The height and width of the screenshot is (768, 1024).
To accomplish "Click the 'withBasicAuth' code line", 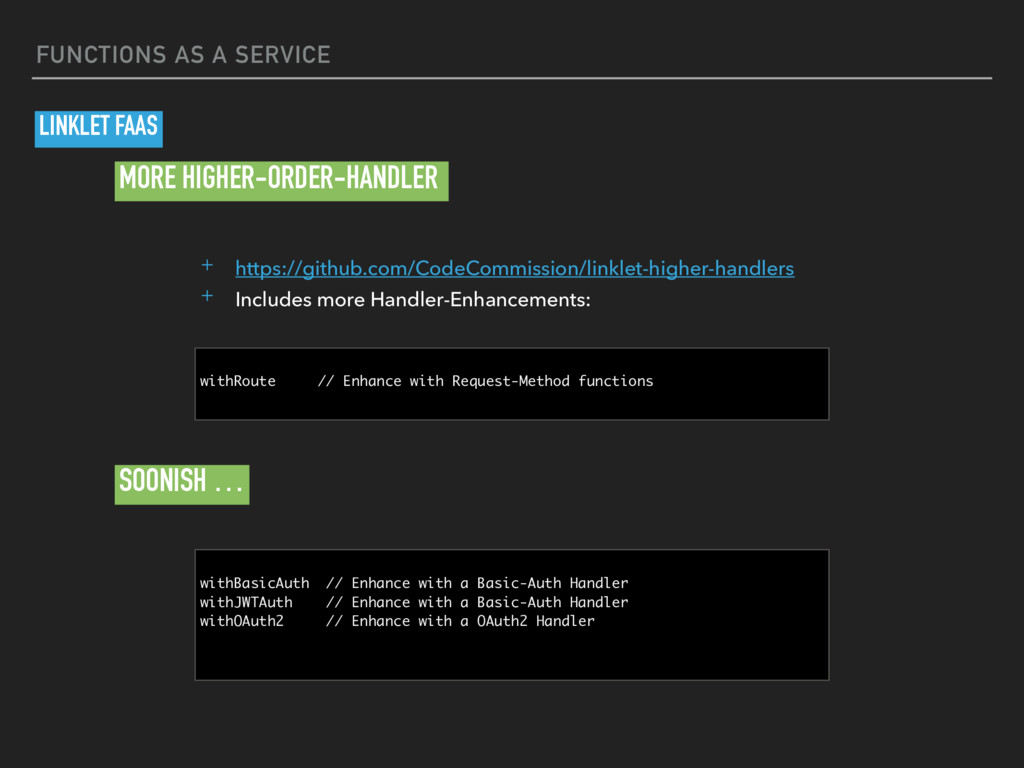I will pos(414,583).
